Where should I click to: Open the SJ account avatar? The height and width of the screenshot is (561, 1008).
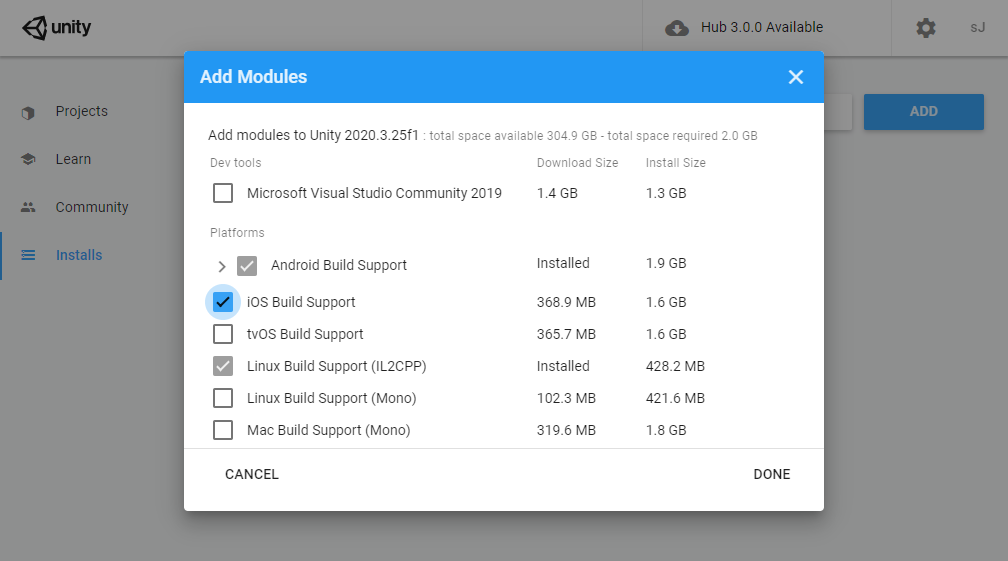tap(977, 28)
